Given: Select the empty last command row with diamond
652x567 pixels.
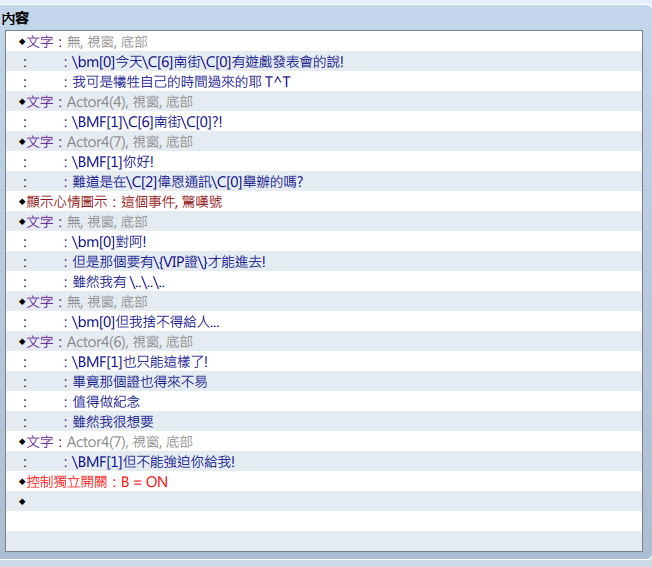Looking at the screenshot, I should tap(324, 501).
